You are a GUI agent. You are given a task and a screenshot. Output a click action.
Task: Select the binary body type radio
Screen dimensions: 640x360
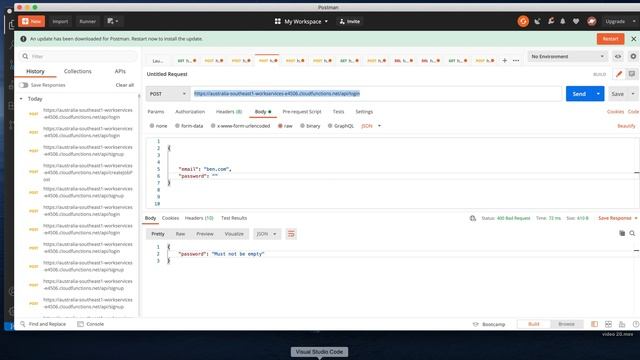click(x=302, y=126)
